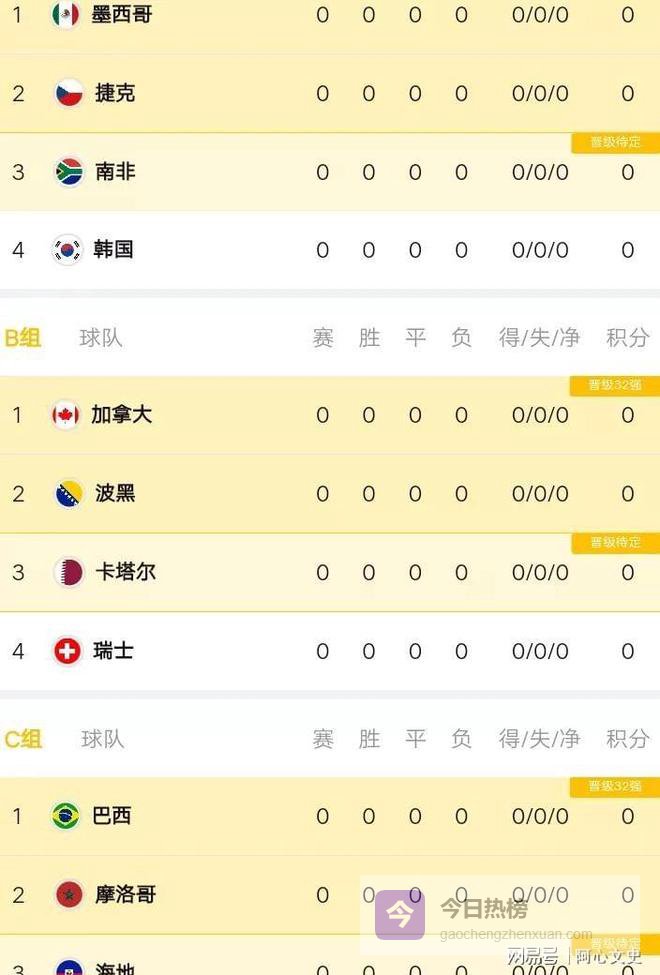Open the 加拿大 team name
Screen dimensions: 660x975
[121, 415]
